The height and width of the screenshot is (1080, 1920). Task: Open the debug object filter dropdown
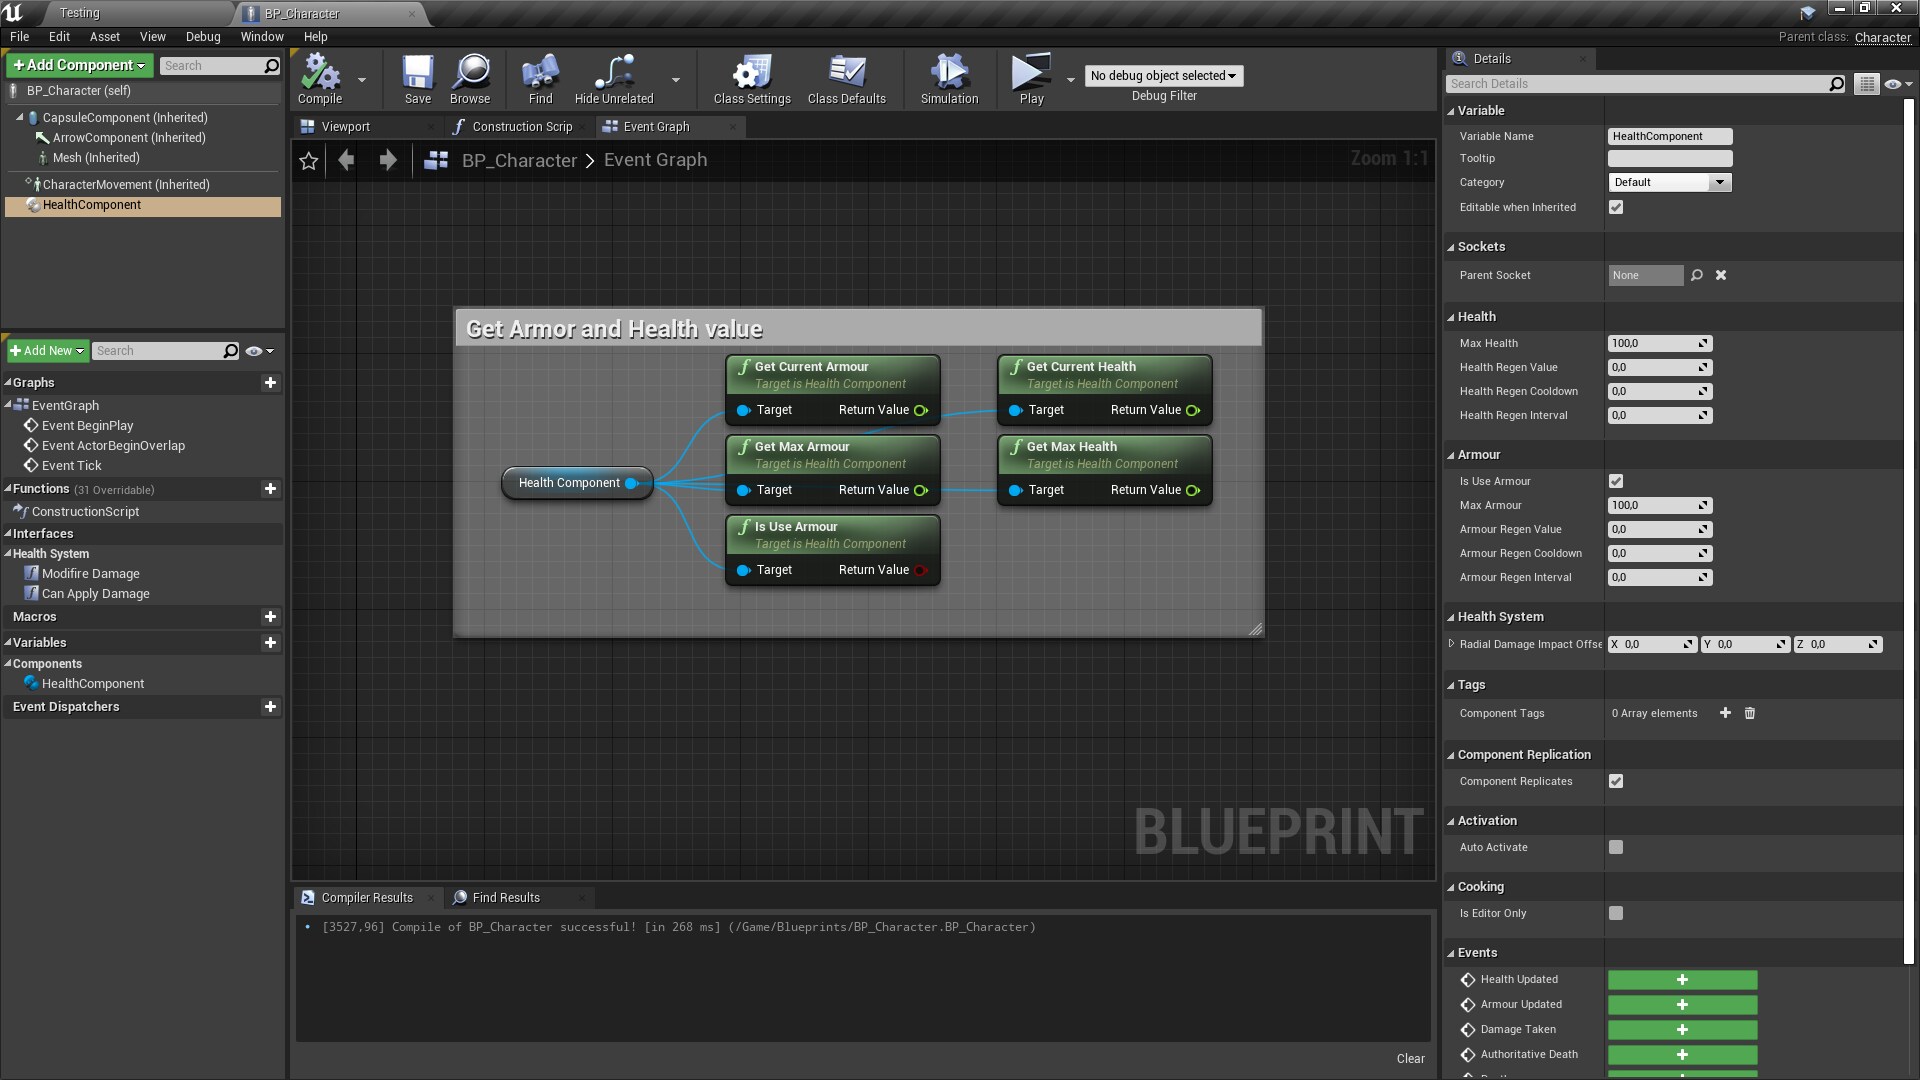click(1163, 76)
